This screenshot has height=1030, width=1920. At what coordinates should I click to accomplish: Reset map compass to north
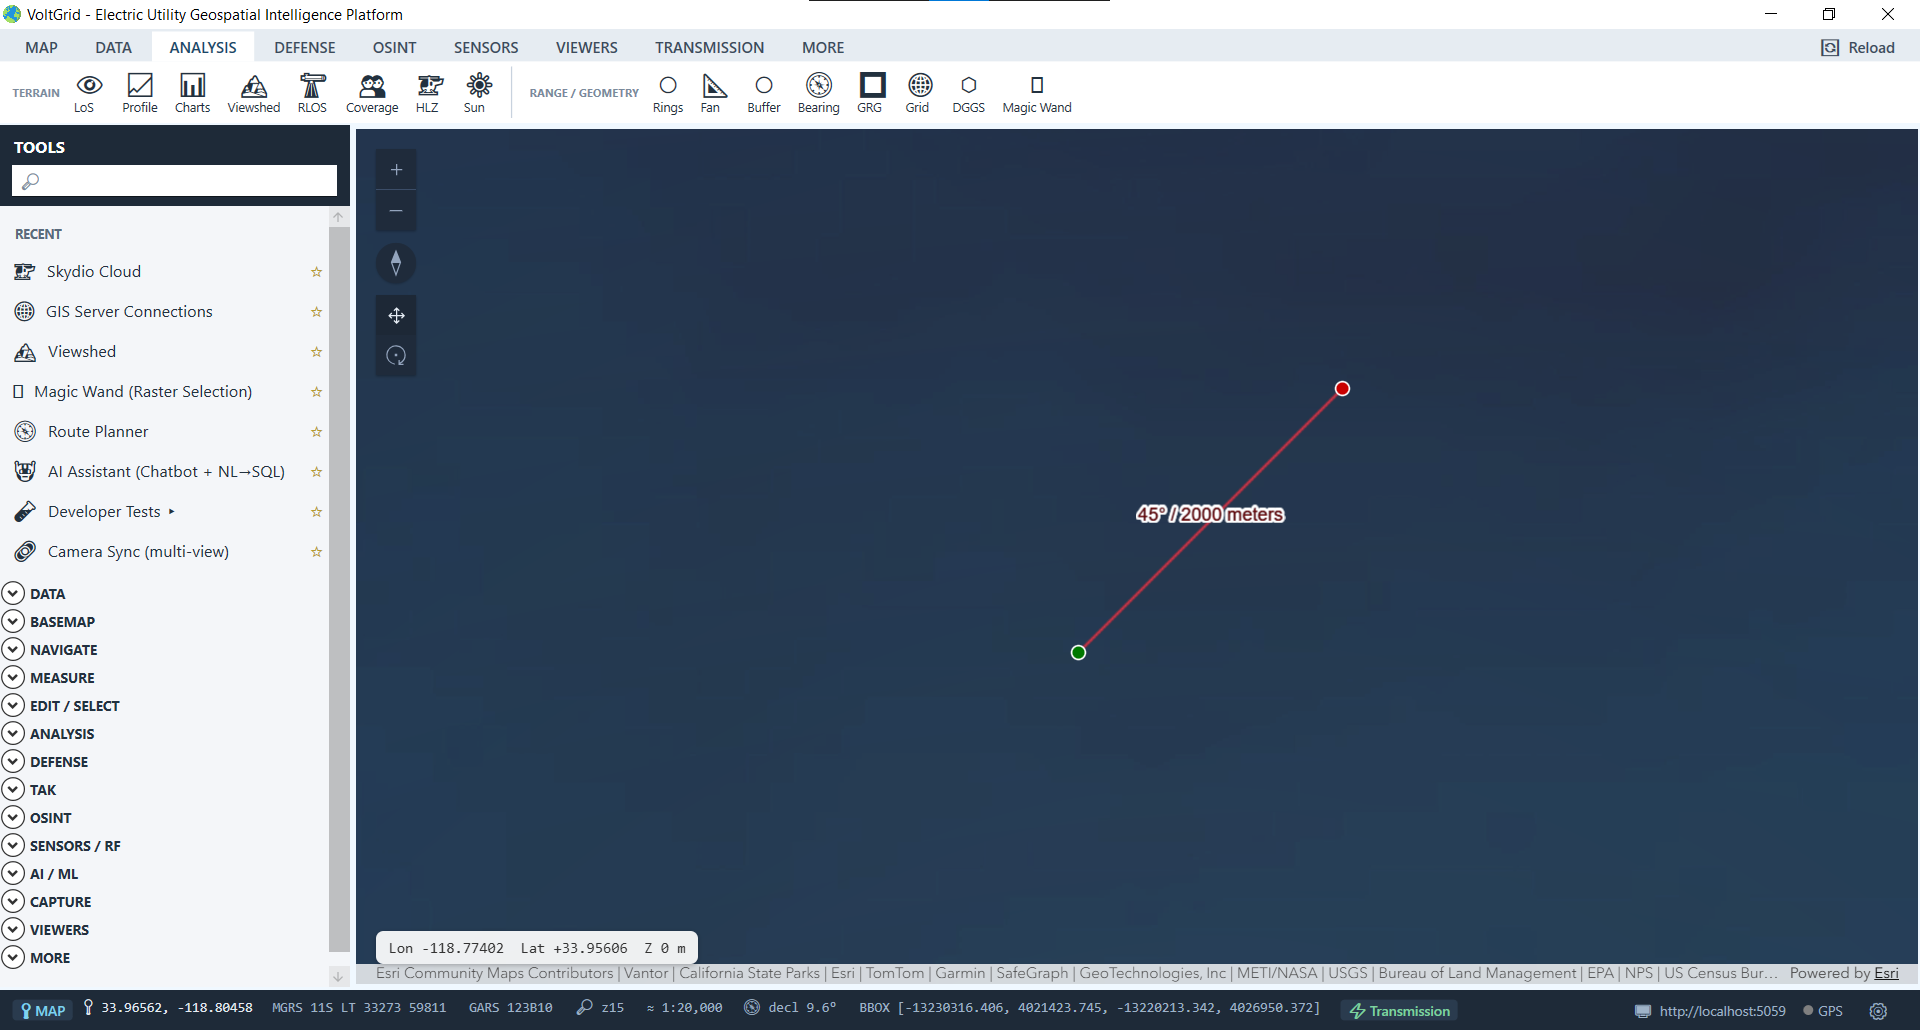click(396, 263)
